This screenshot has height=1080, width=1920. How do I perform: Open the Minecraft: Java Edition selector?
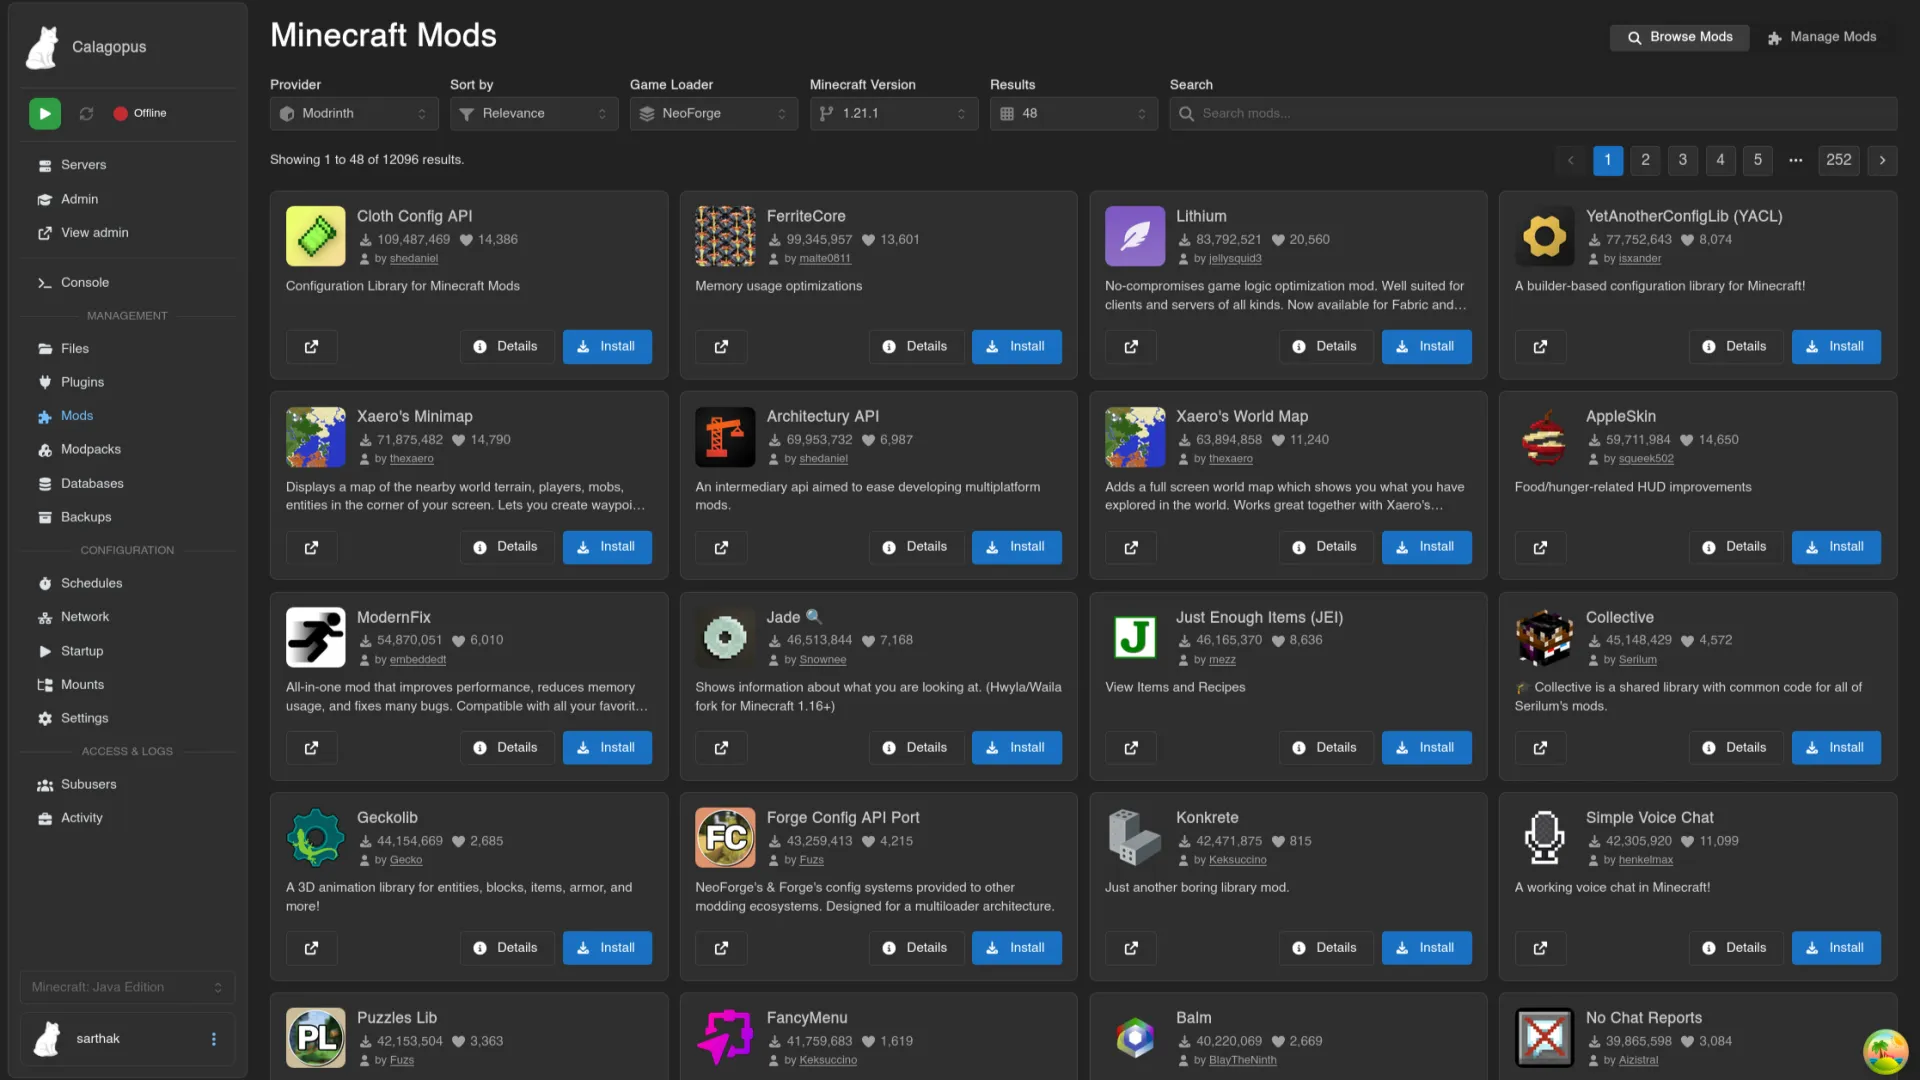pos(127,987)
